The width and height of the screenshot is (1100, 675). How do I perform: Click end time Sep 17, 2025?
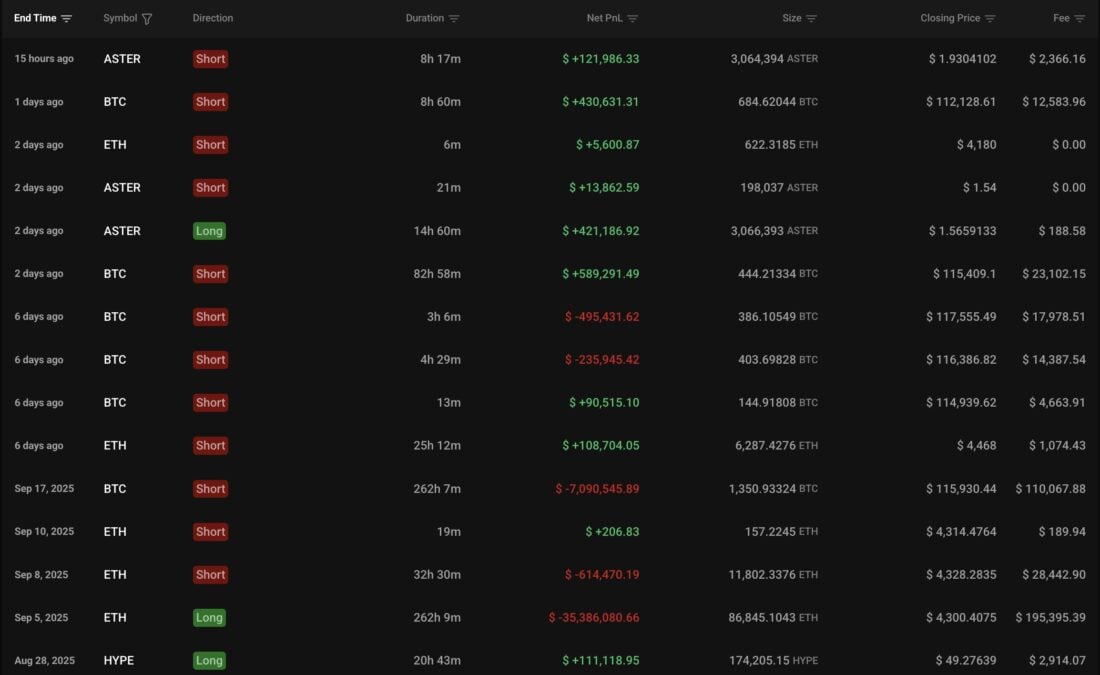(44, 488)
